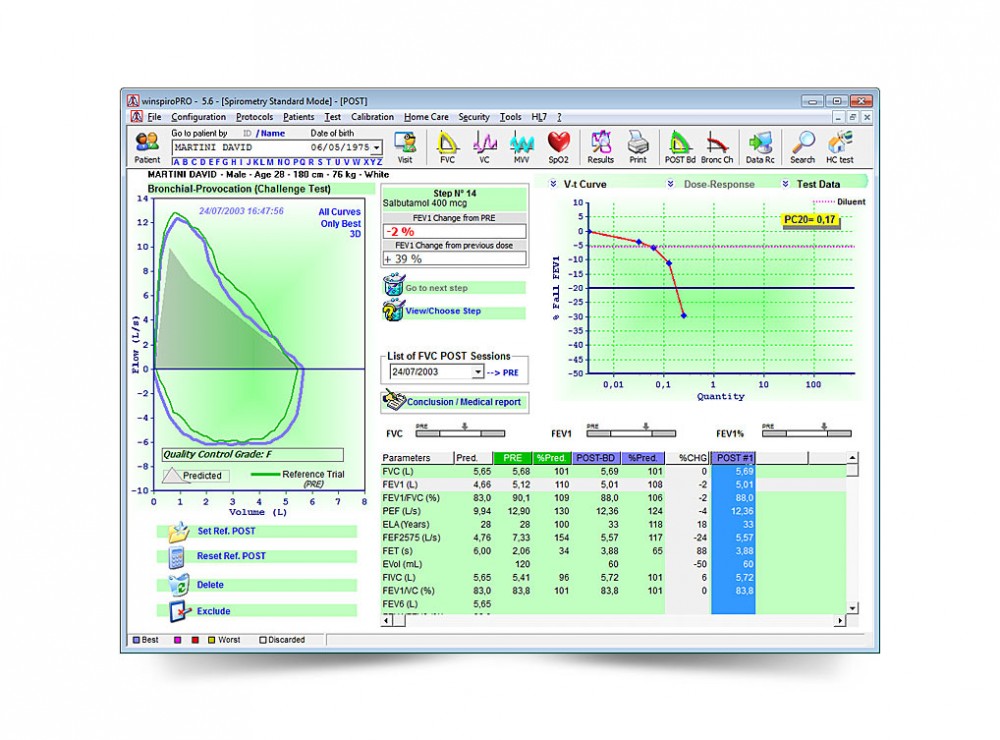The width and height of the screenshot is (1000, 740).
Task: Open the SpO2 heart icon
Action: [558, 146]
